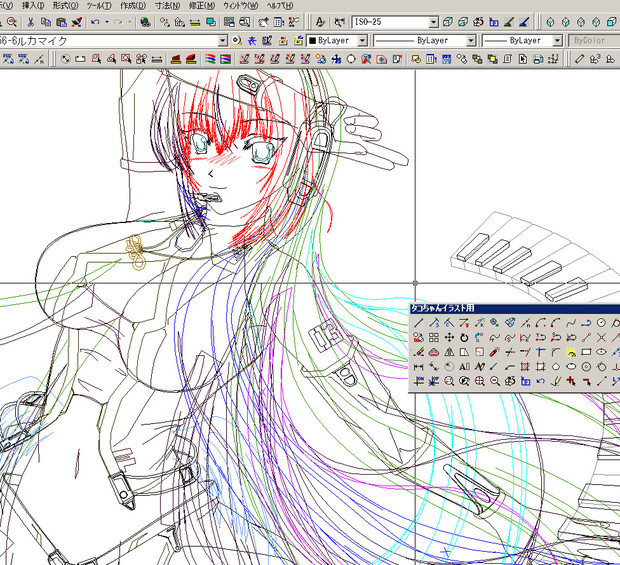The height and width of the screenshot is (565, 620).
Task: Select the Fillet tool in floating toolbar
Action: (x=556, y=352)
